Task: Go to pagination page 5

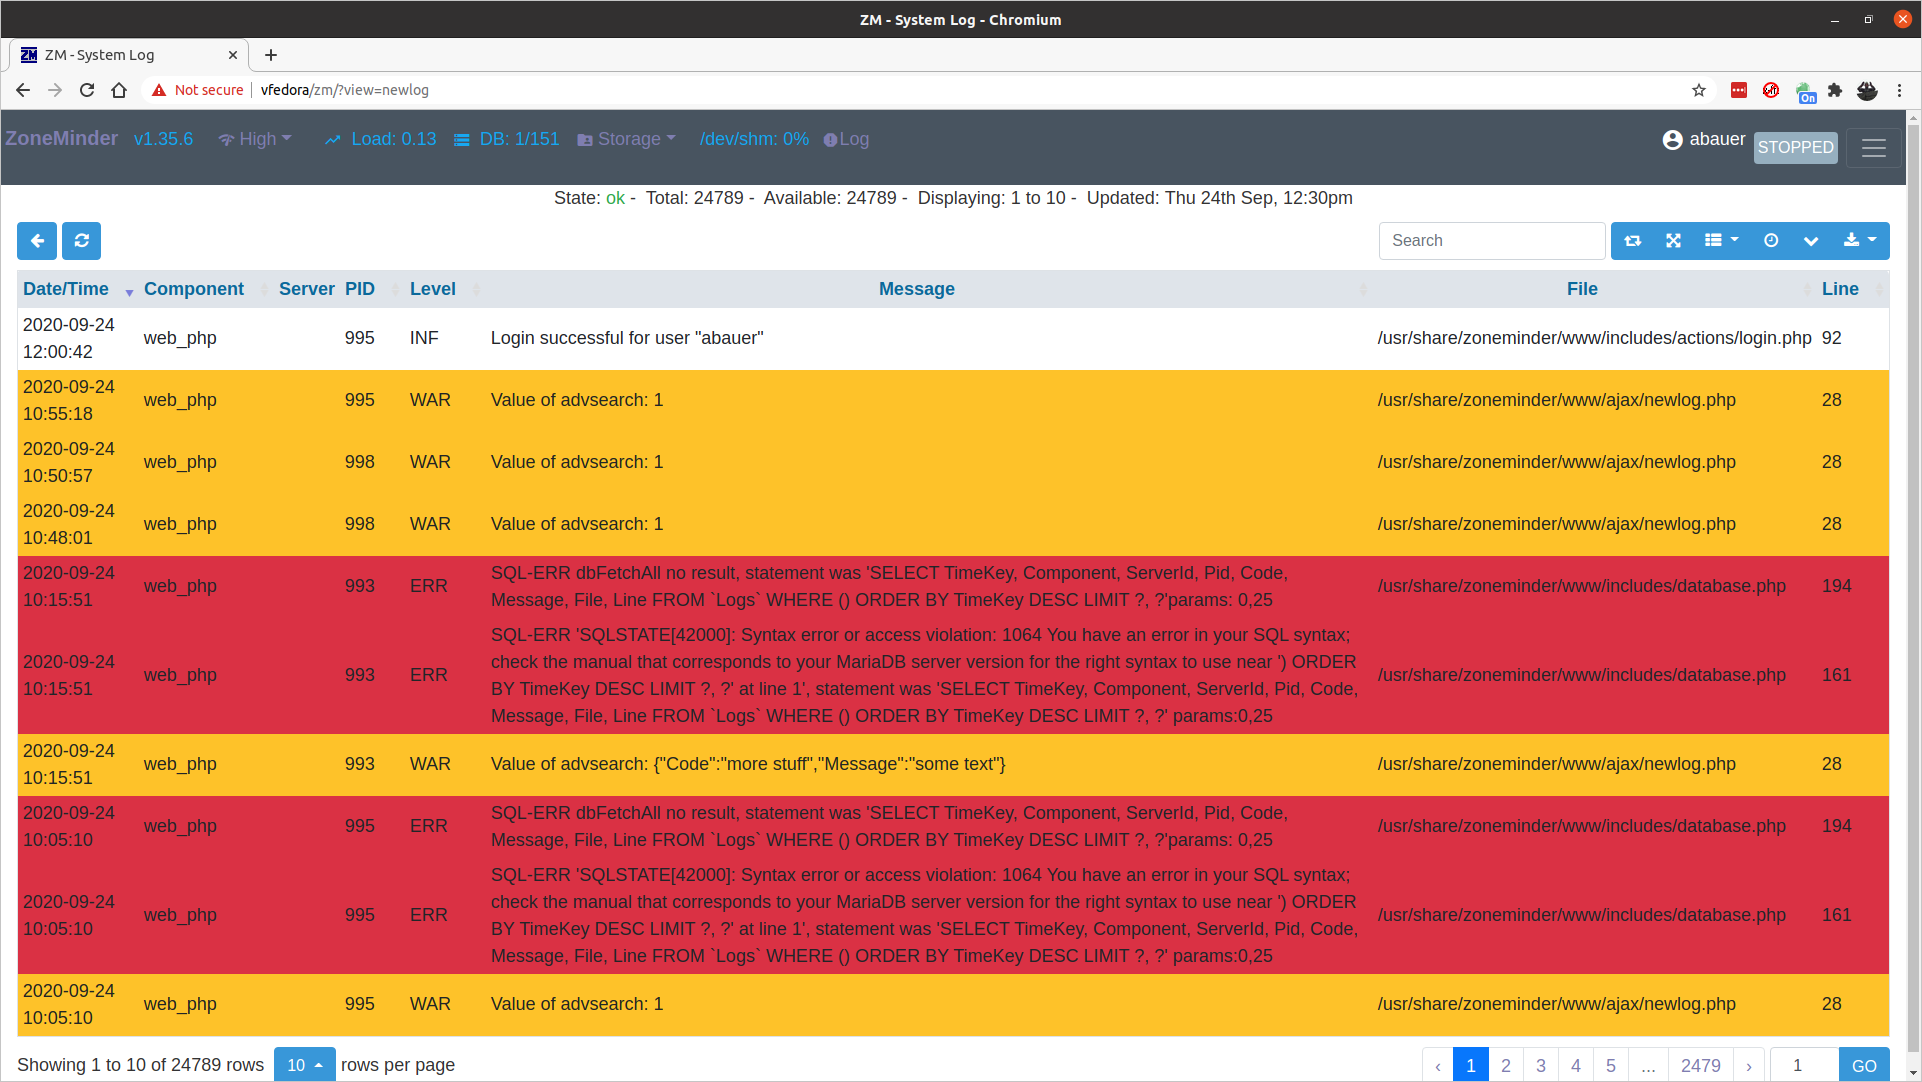Action: click(x=1611, y=1066)
